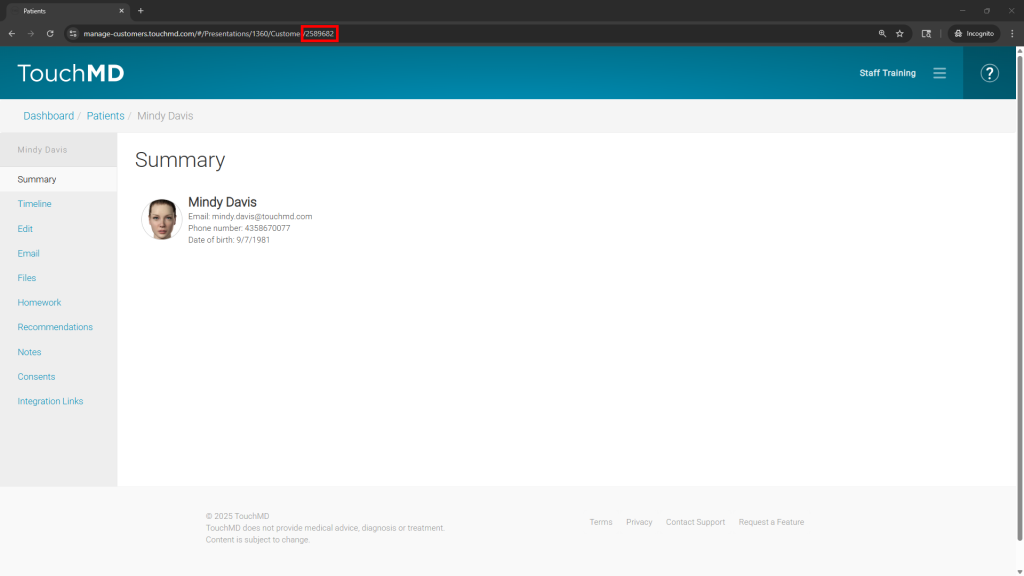Open the Files sidebar item

(x=27, y=278)
